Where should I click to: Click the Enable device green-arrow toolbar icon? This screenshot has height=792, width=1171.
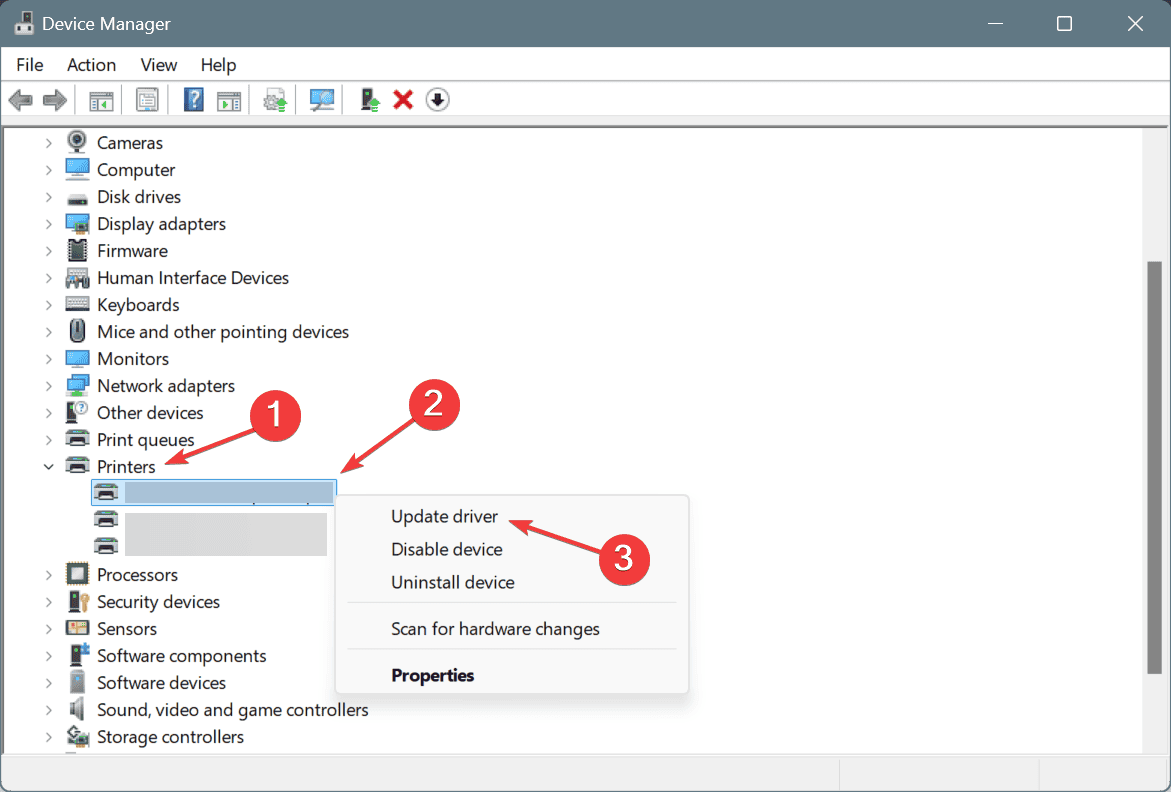[370, 100]
